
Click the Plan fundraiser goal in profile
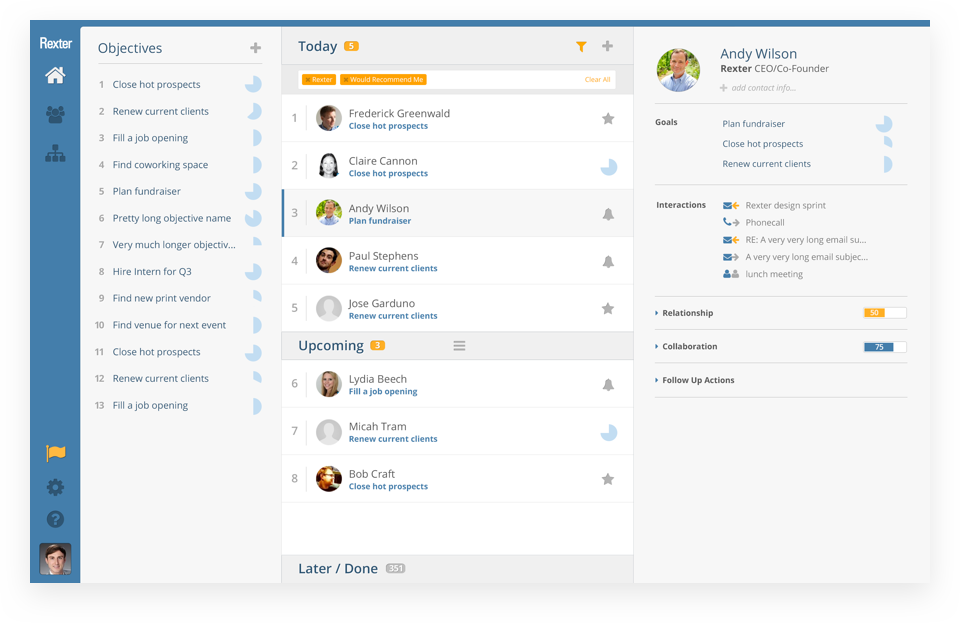pos(753,124)
